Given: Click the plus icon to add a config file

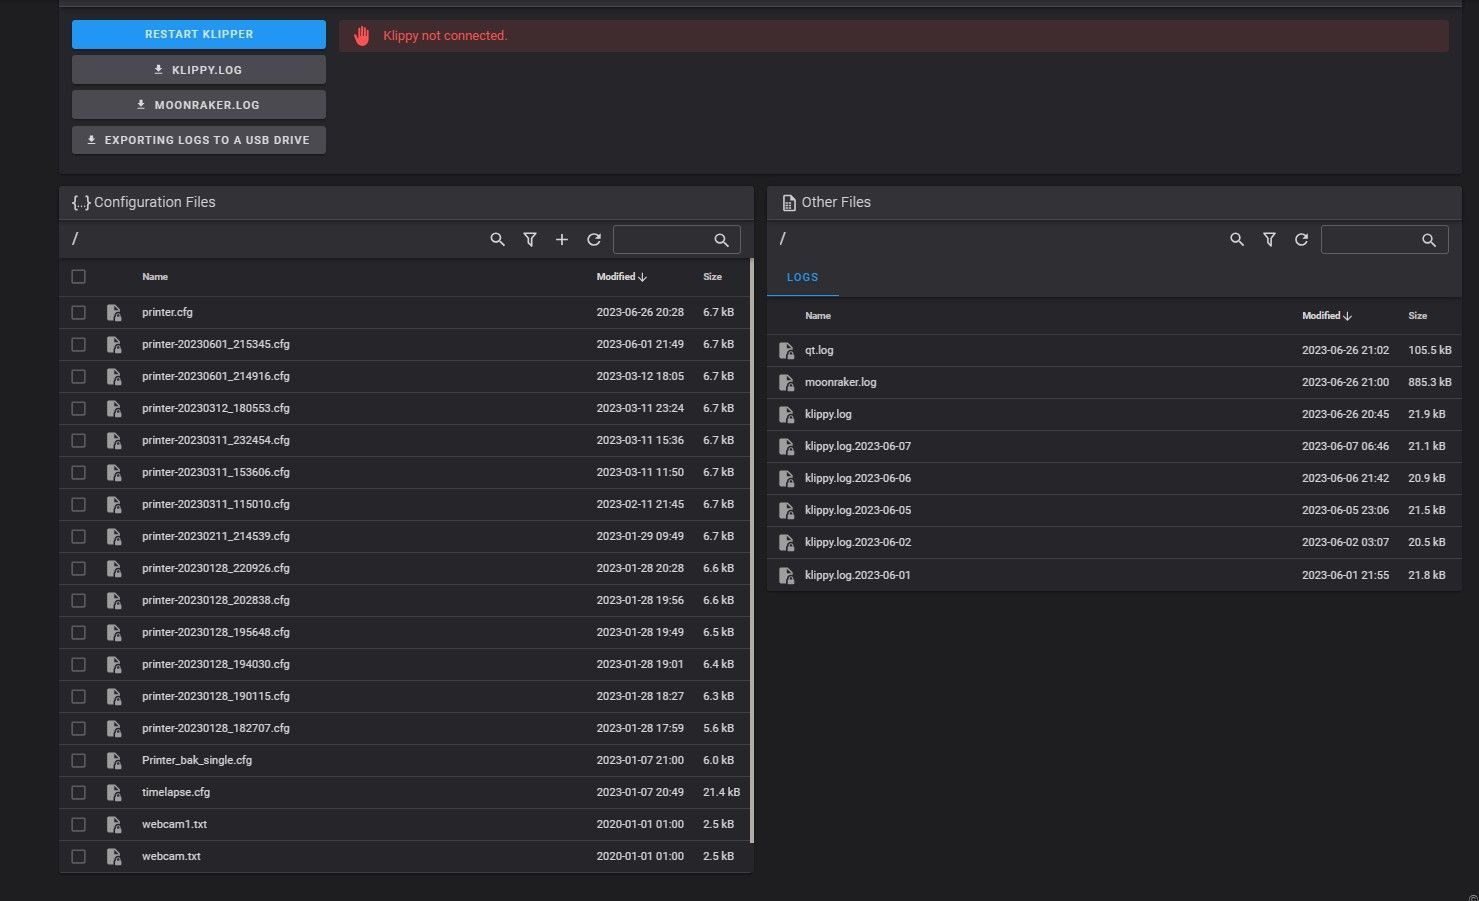Looking at the screenshot, I should [x=562, y=240].
